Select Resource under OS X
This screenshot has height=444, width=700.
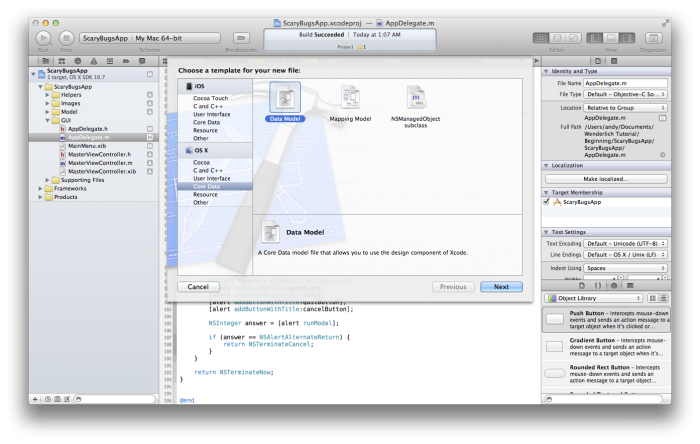click(x=205, y=195)
